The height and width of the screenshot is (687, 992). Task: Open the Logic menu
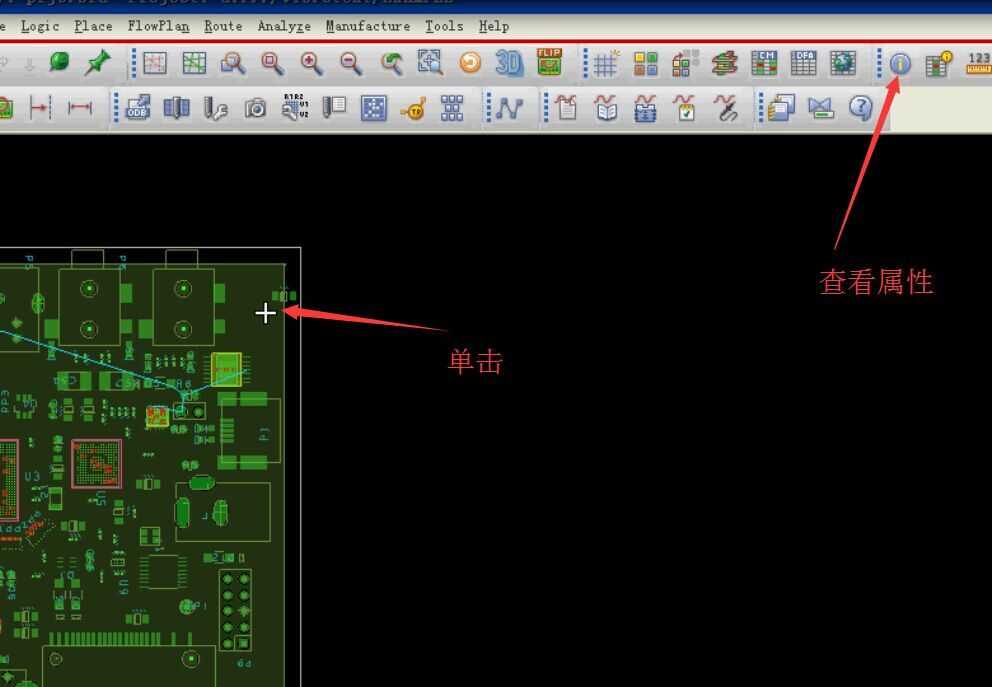(40, 27)
